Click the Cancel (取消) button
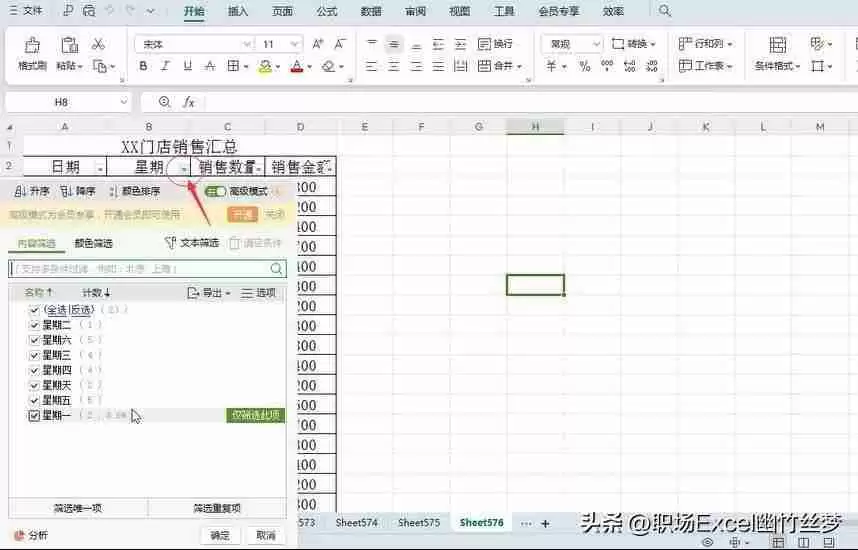 coord(266,535)
